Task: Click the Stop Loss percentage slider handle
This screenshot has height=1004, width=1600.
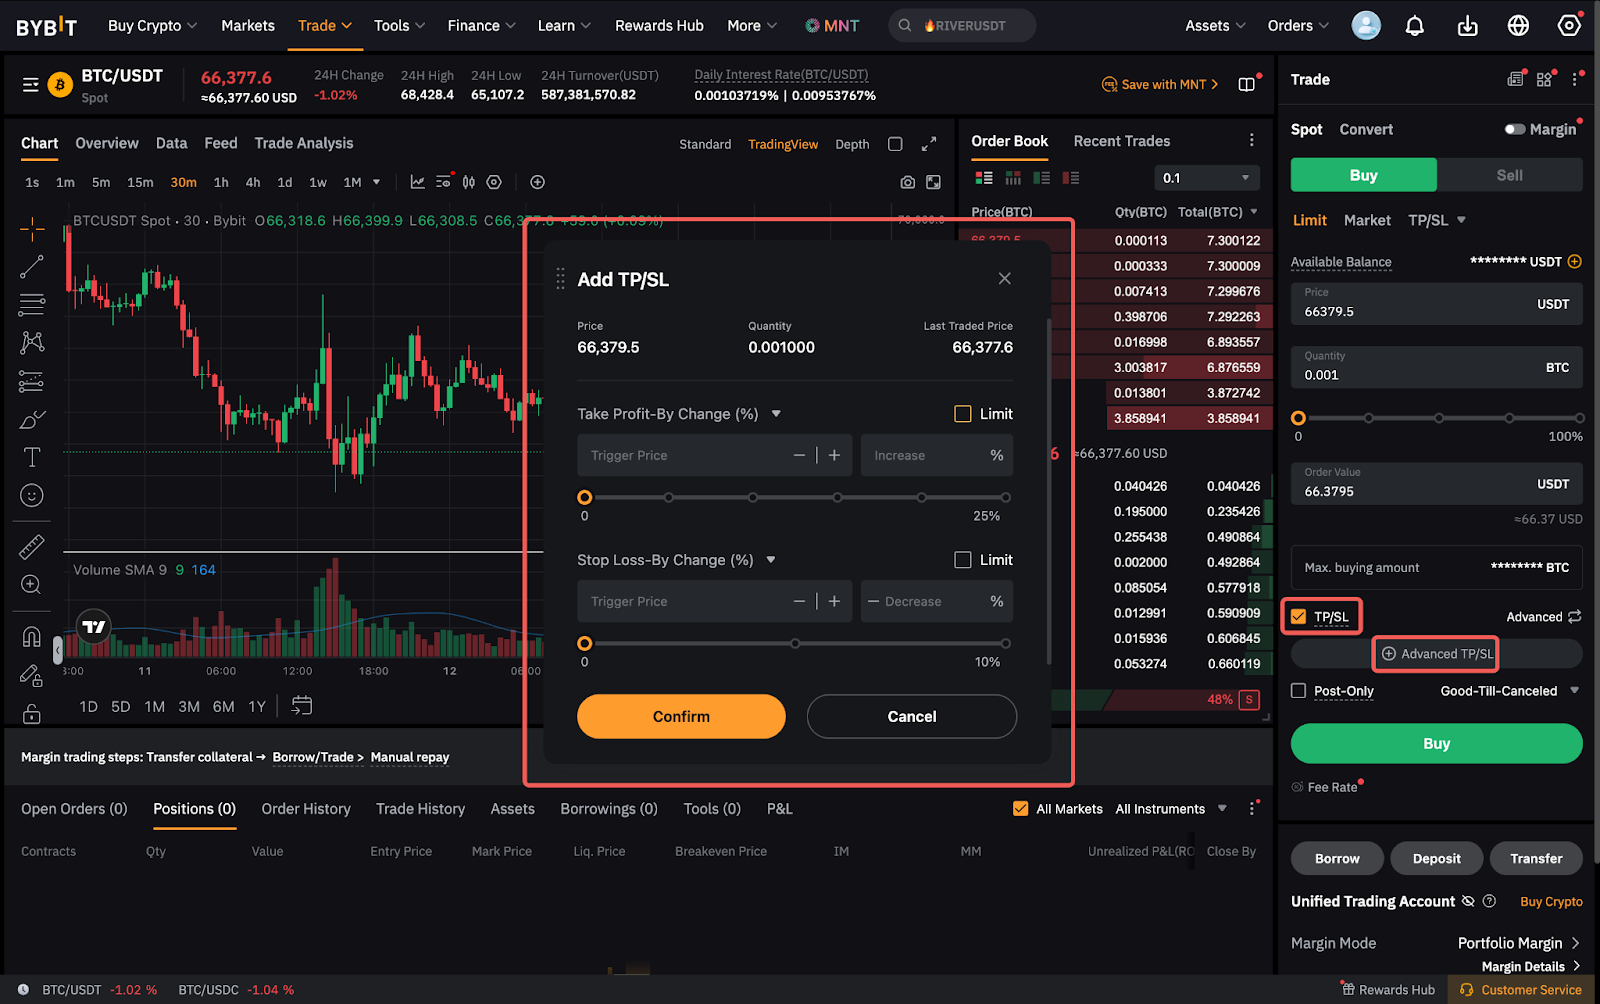Action: tap(585, 644)
